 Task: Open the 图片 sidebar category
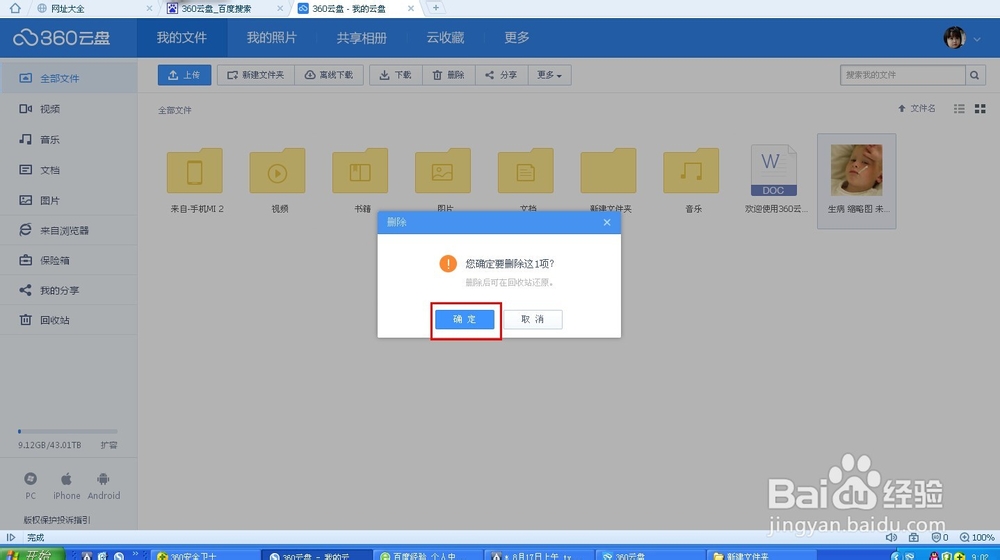point(68,200)
